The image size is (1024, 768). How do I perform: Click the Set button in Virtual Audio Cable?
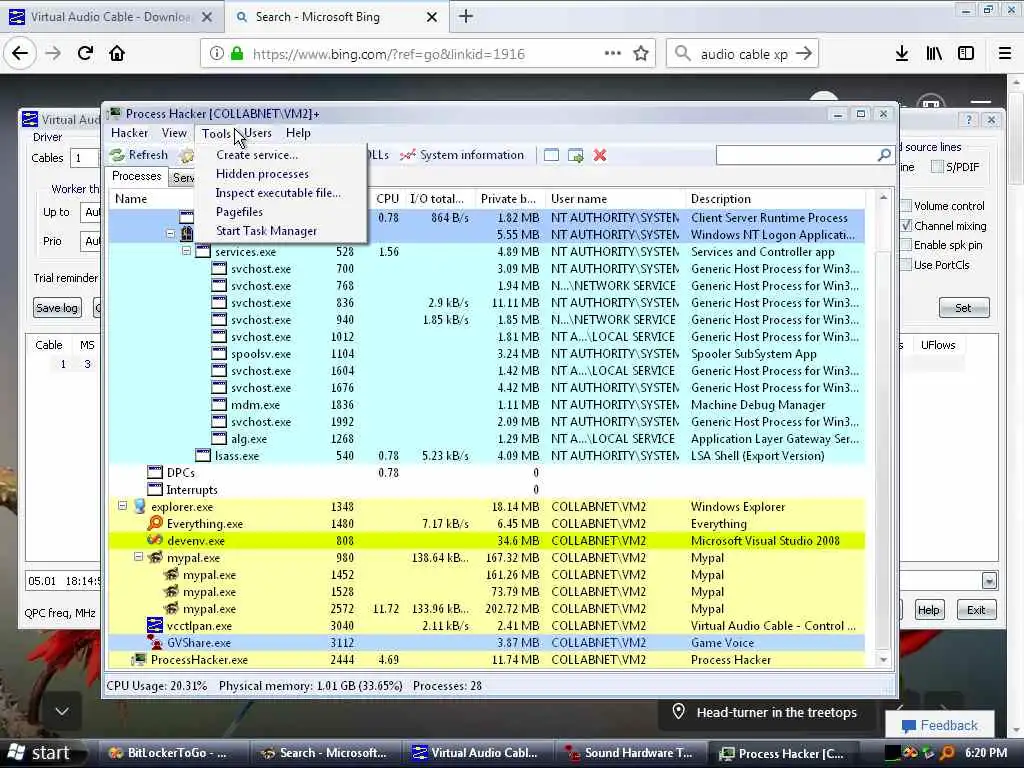click(964, 308)
